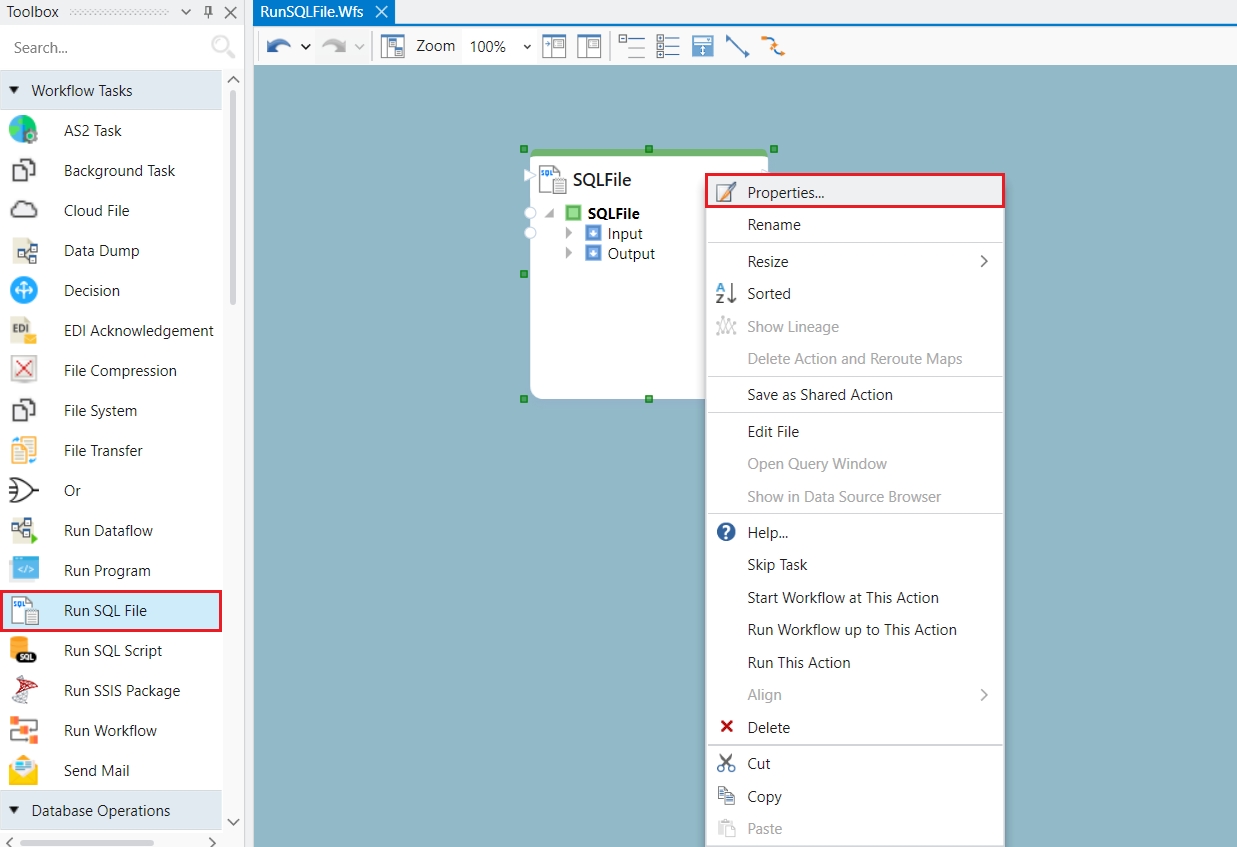Choose Properties from the context menu
This screenshot has width=1237, height=847.
(x=785, y=192)
